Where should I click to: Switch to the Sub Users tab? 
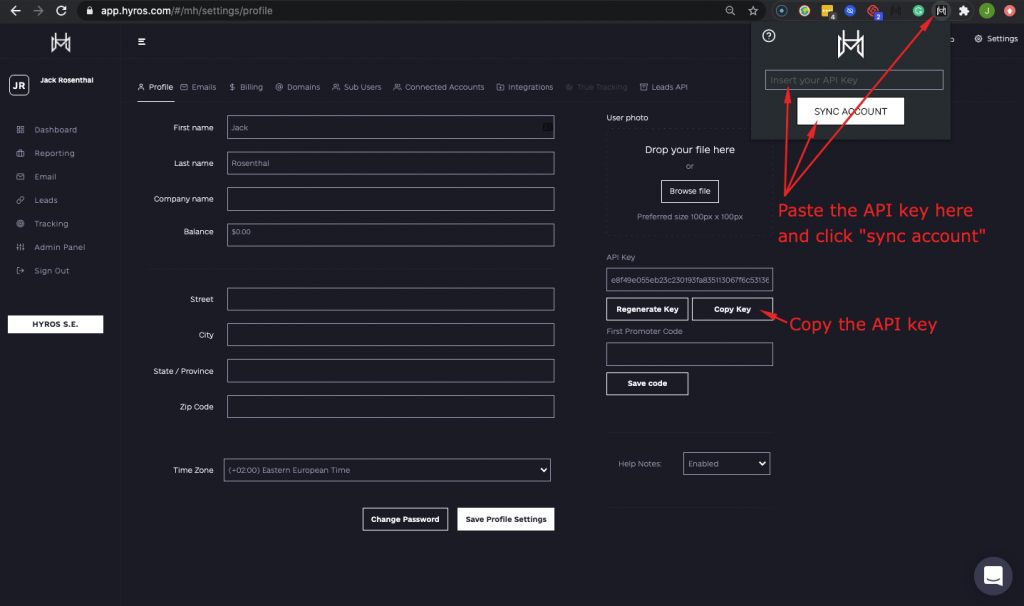pos(357,87)
